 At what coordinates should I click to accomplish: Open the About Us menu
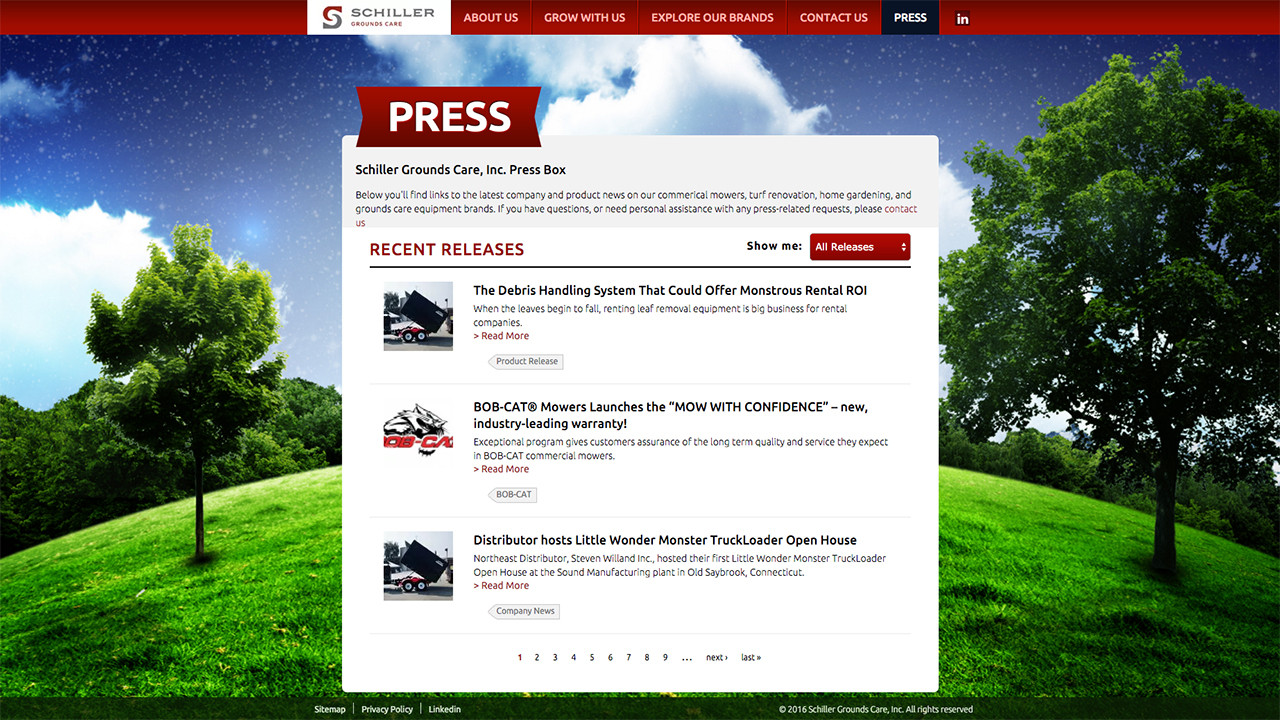491,17
